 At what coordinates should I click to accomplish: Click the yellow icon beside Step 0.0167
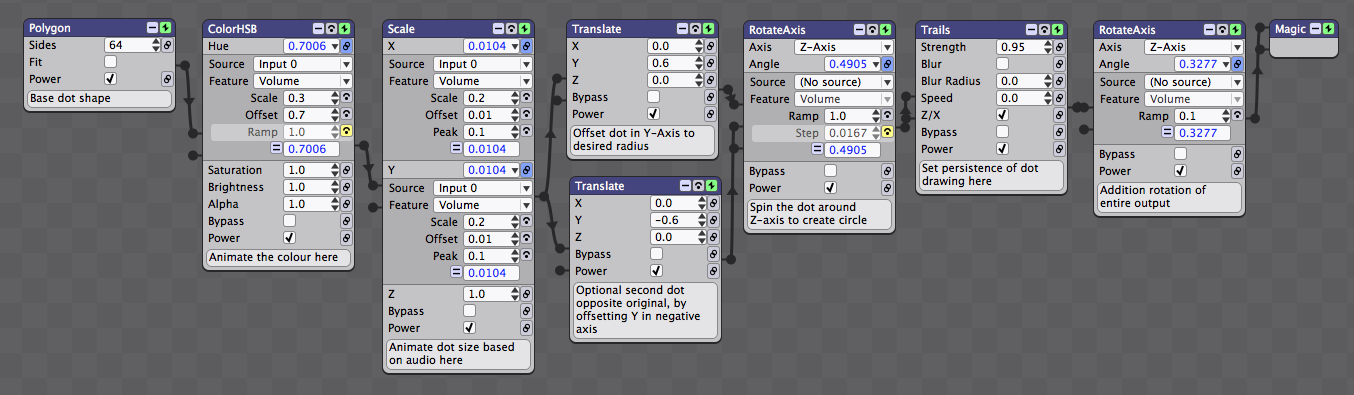[x=888, y=133]
